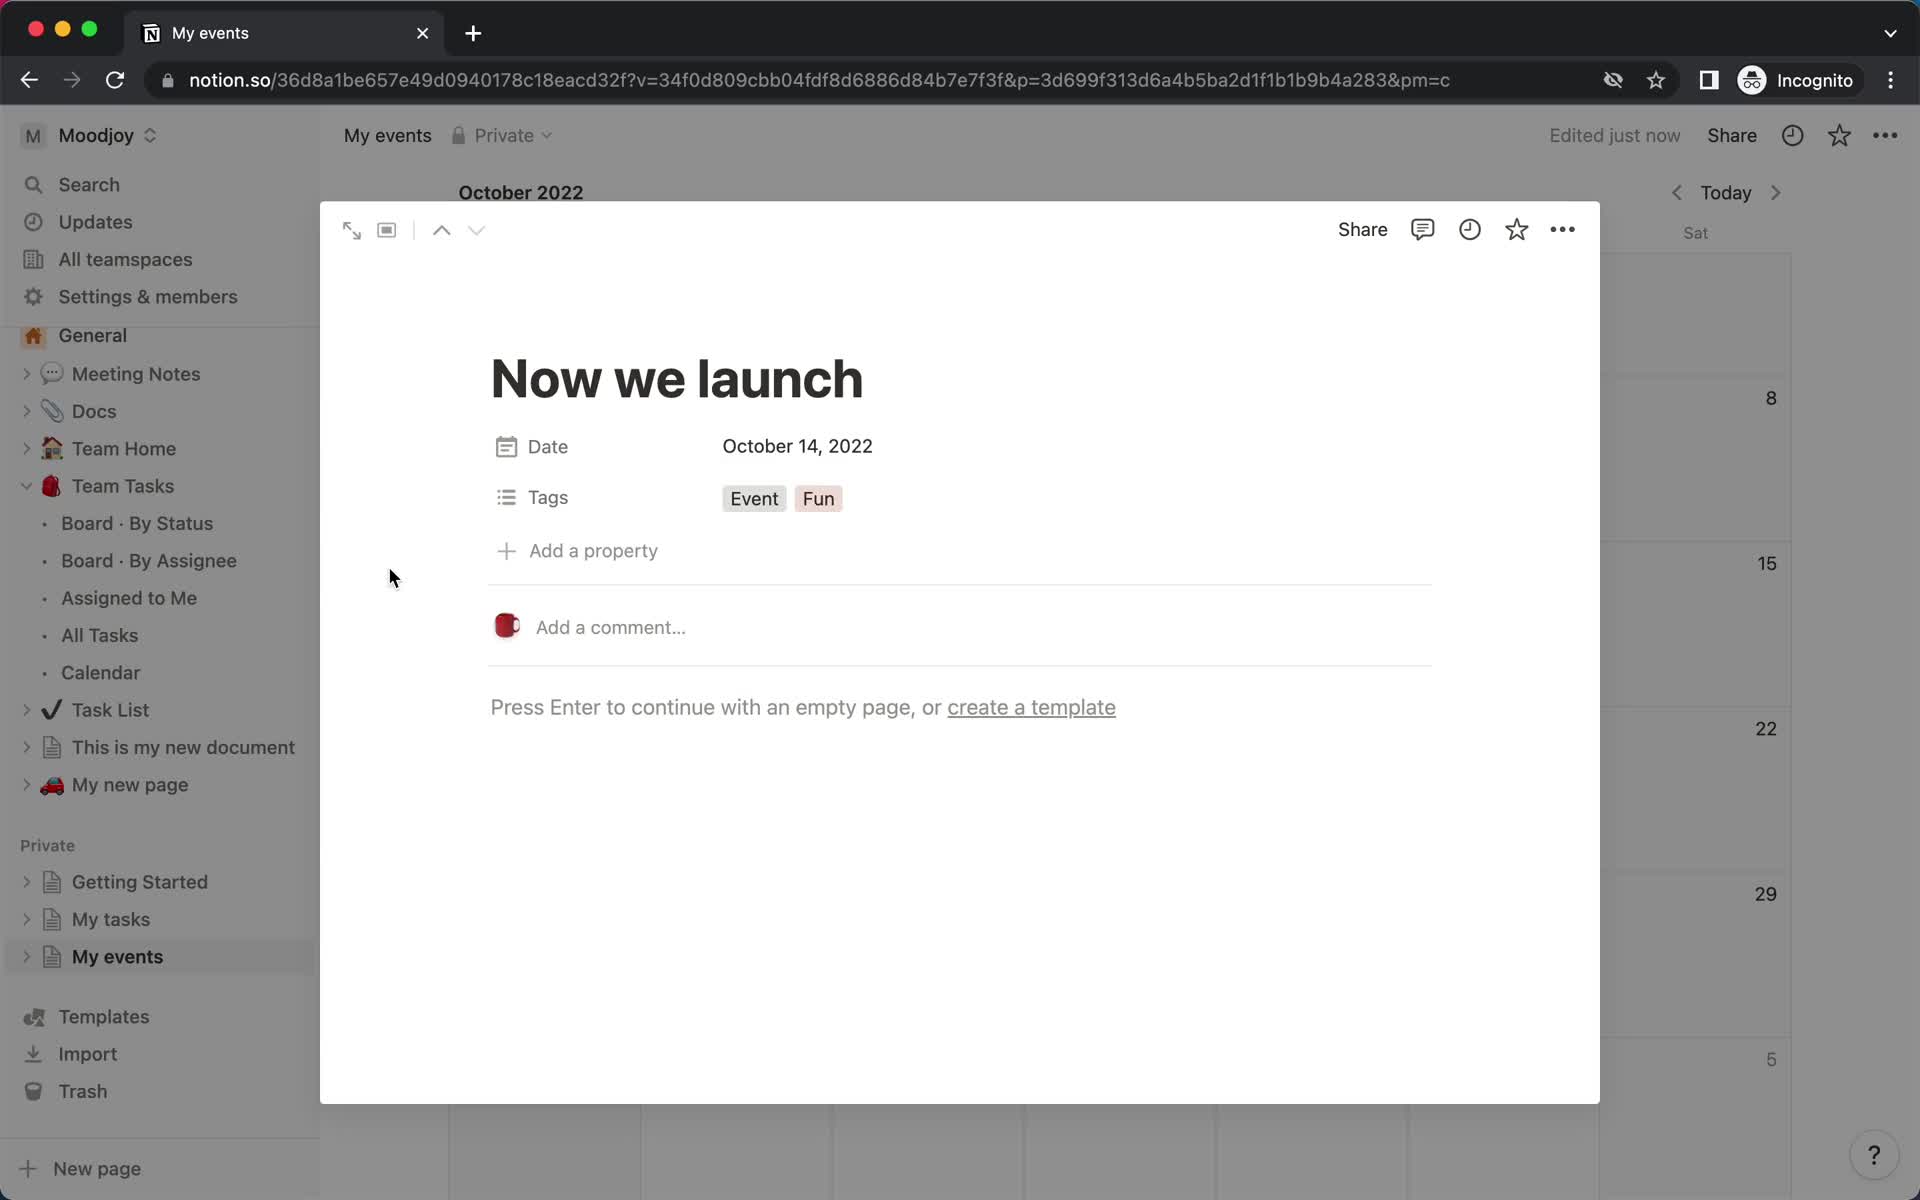Click the Notion page icon for General
The width and height of the screenshot is (1920, 1200).
tap(33, 335)
